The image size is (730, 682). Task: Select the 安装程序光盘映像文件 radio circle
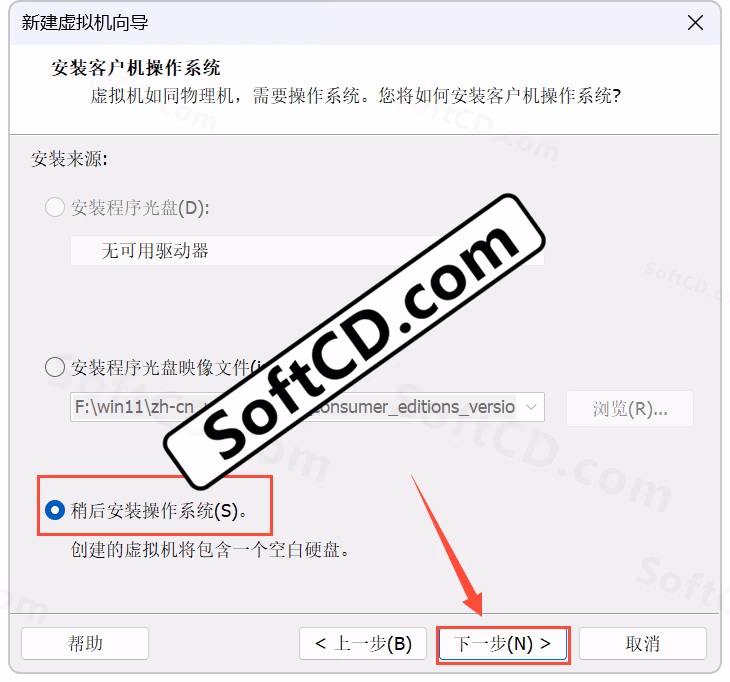click(55, 367)
